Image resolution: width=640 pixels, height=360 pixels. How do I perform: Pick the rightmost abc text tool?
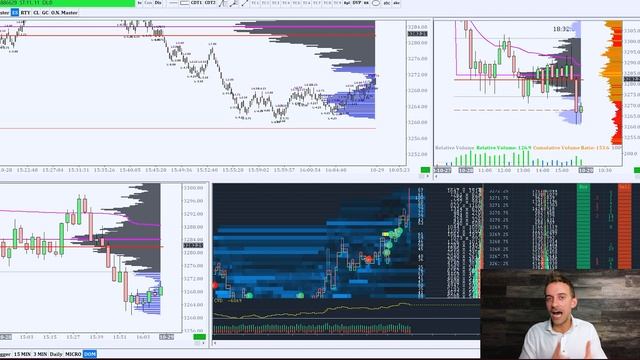tap(396, 3)
